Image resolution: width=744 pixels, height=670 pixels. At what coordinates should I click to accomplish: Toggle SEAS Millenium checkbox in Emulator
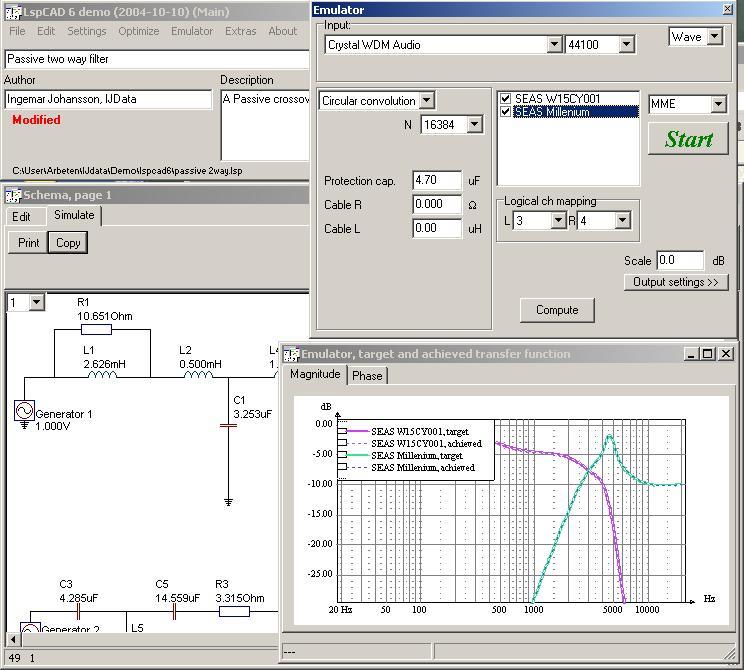coord(505,112)
